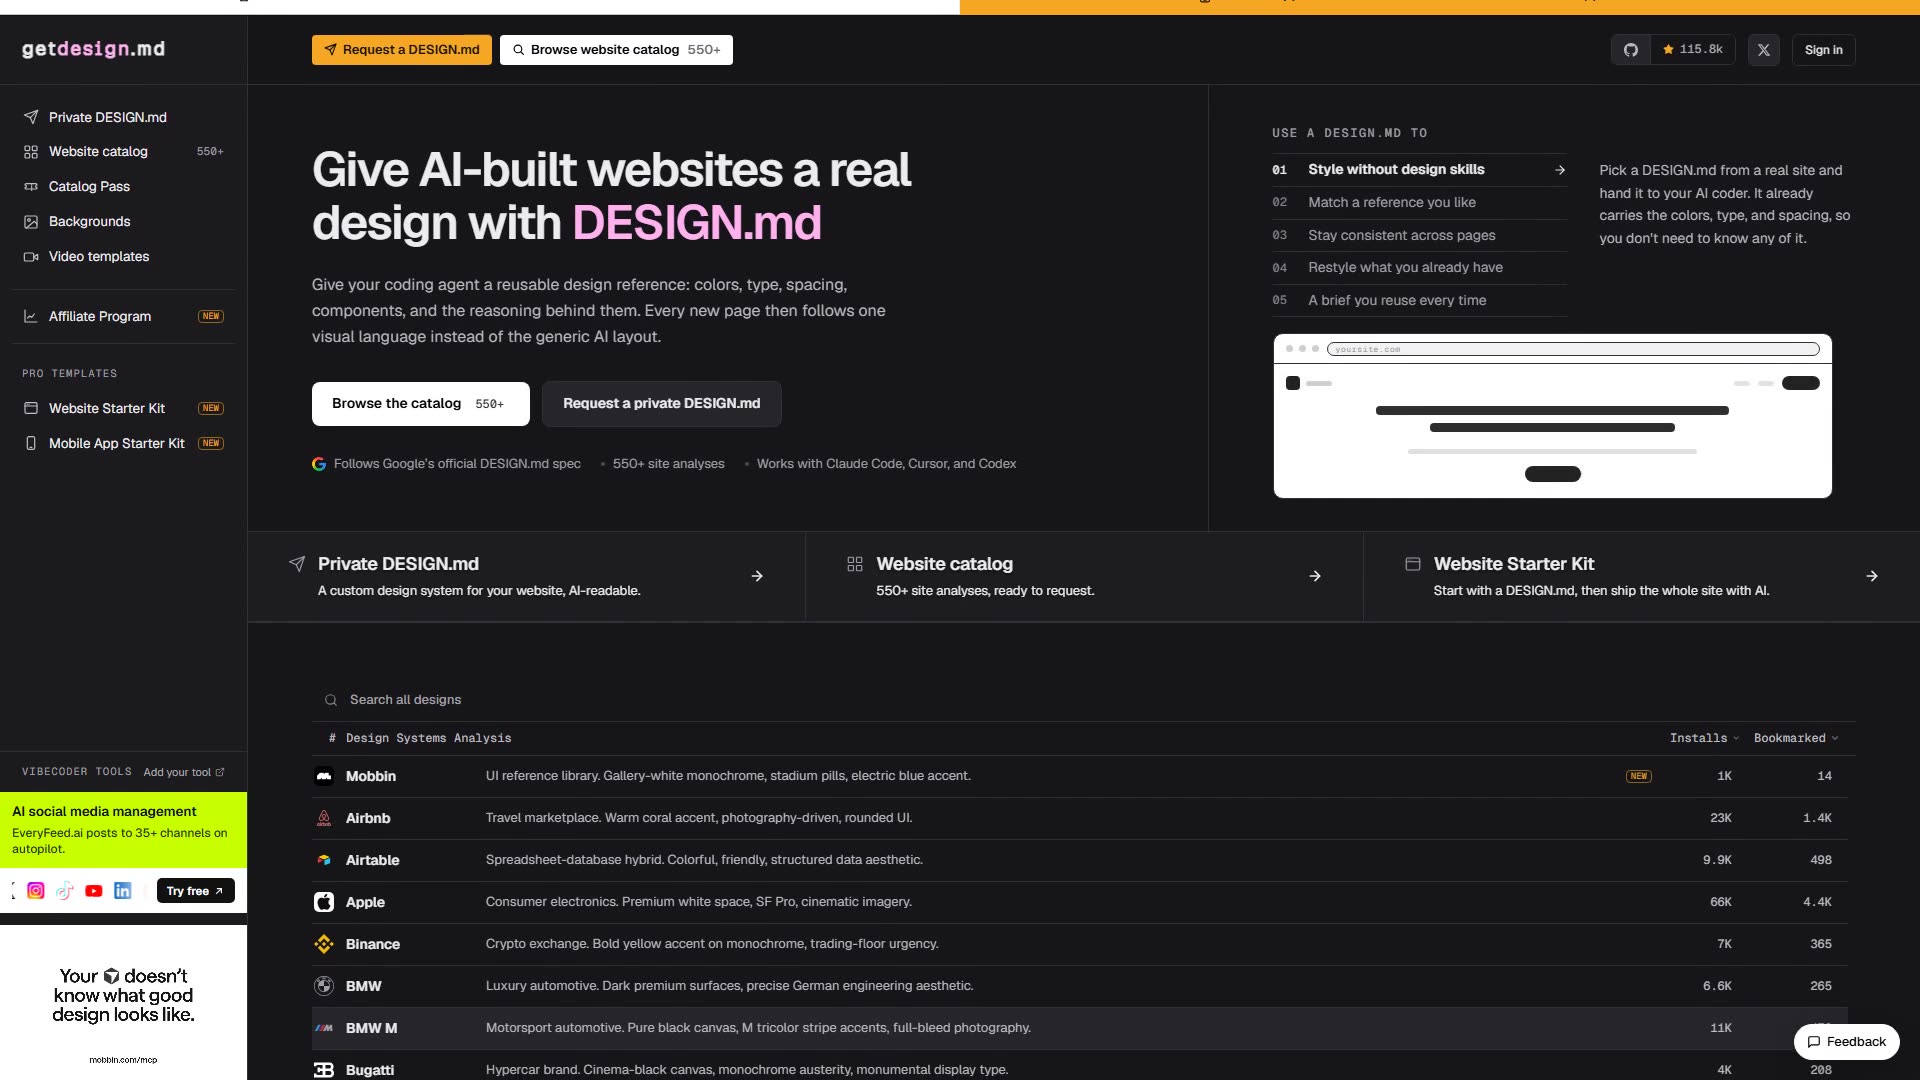
Task: Open Catalog Pass in sidebar
Action: tap(123, 187)
